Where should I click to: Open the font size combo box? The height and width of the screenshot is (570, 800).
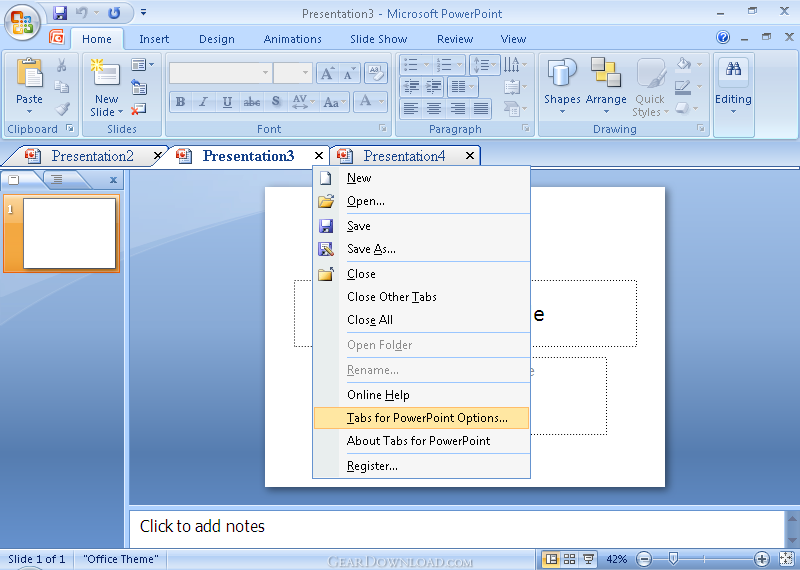[292, 73]
